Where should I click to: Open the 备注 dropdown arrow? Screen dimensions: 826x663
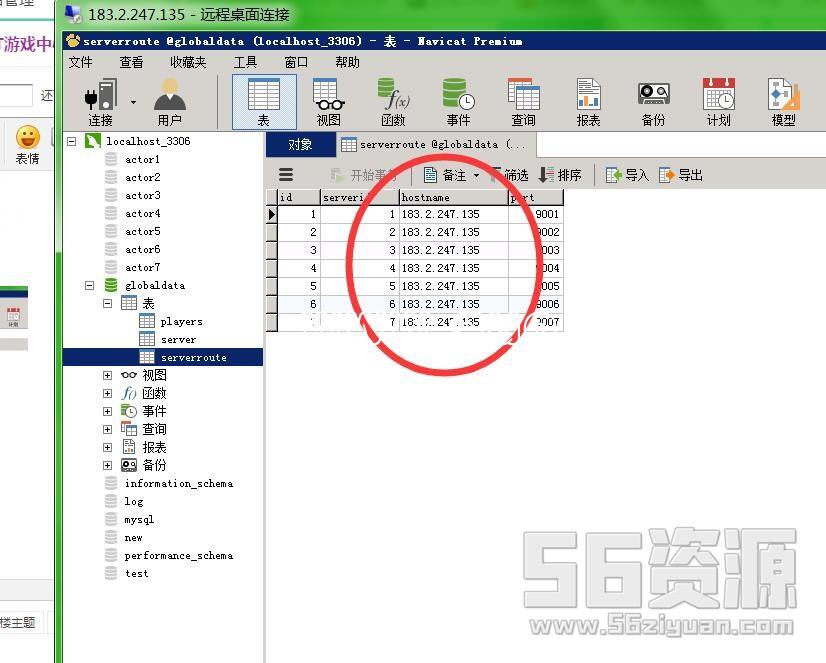point(477,176)
